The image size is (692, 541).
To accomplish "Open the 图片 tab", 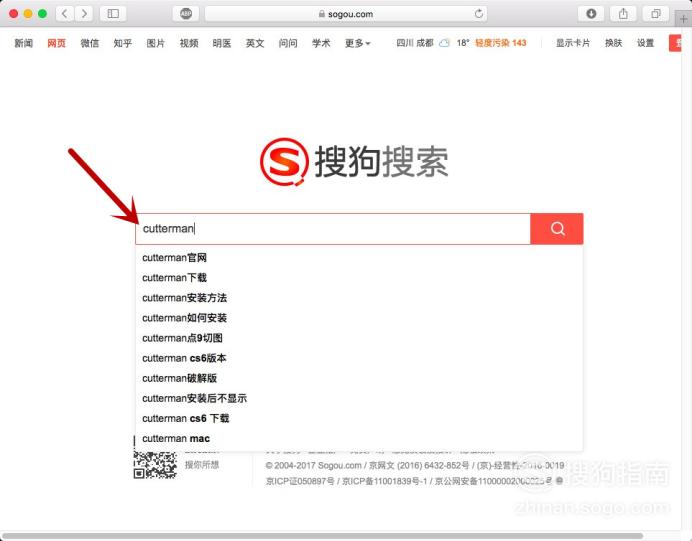I will [156, 43].
